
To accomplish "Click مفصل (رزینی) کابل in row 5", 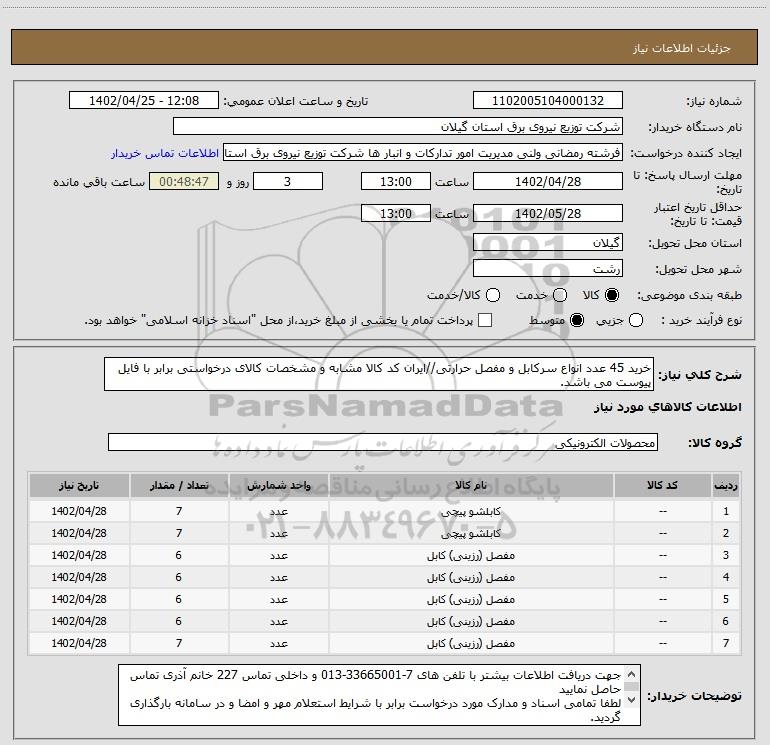I will pos(471,599).
